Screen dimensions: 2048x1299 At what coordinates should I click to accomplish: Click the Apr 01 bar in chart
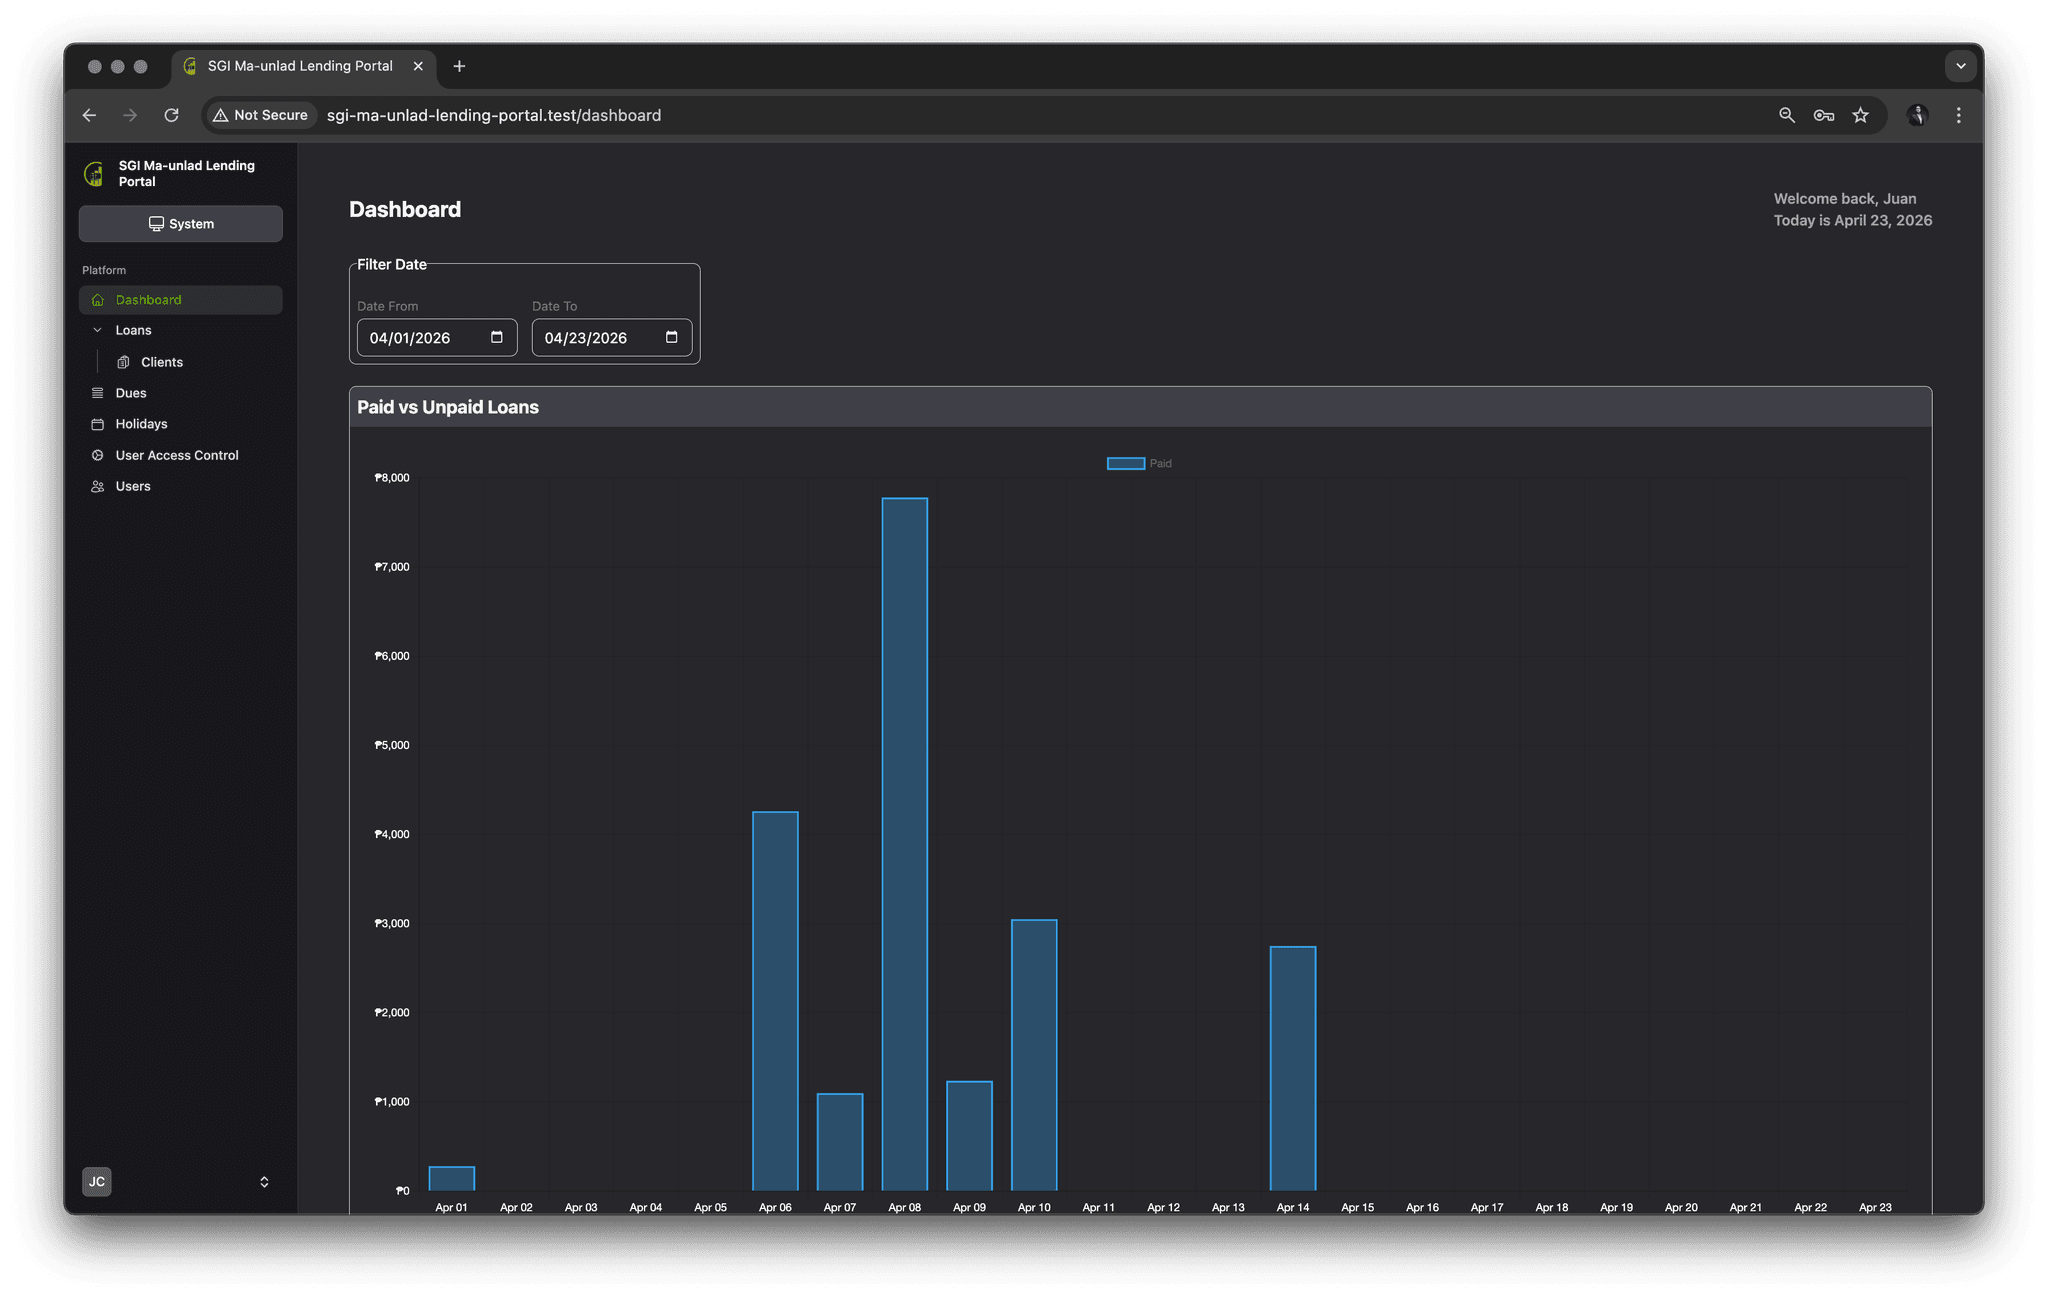click(x=452, y=1179)
